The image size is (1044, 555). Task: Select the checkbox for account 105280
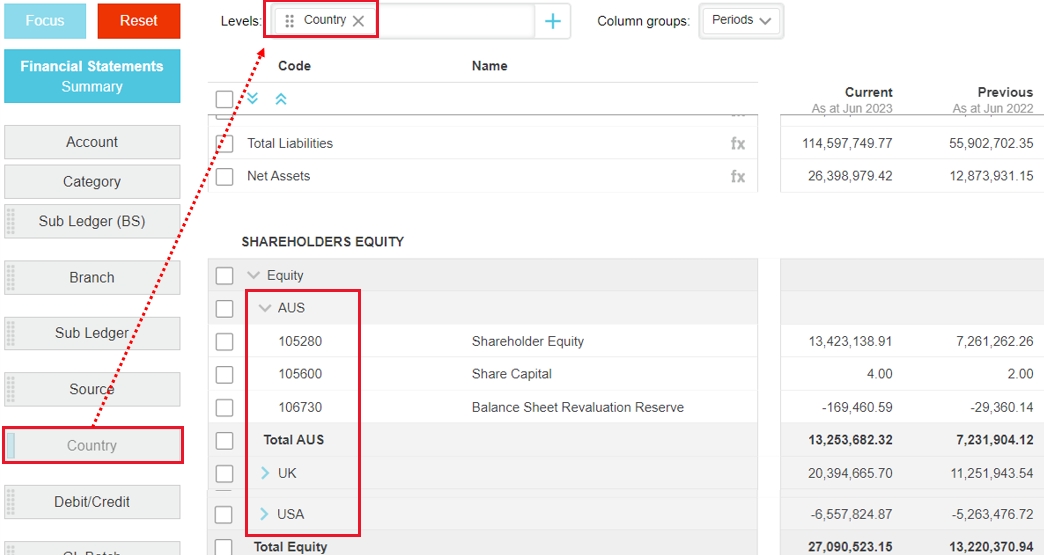pyautogui.click(x=225, y=342)
